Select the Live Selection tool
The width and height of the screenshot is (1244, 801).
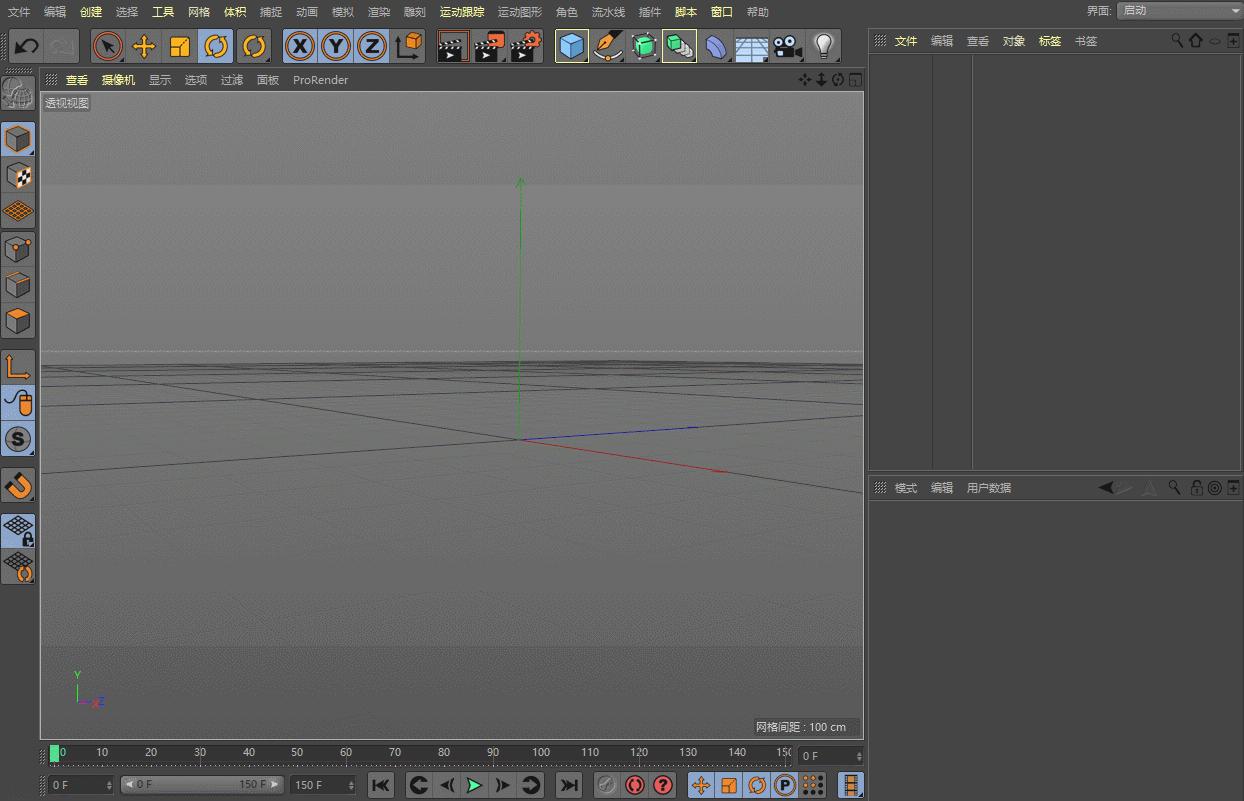coord(107,46)
